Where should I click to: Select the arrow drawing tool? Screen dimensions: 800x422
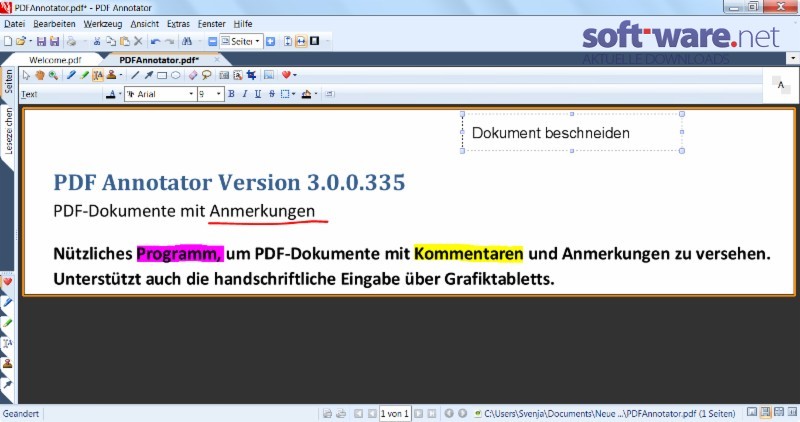click(x=148, y=76)
